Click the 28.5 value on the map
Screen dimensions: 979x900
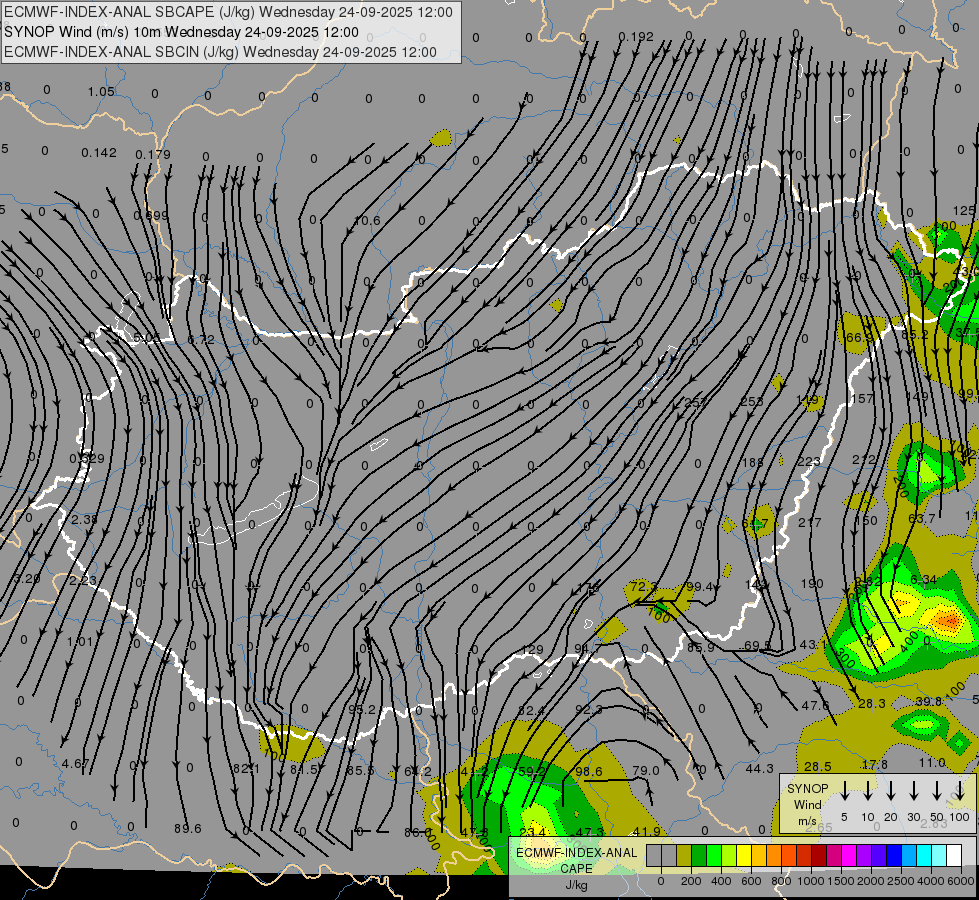pyautogui.click(x=818, y=766)
